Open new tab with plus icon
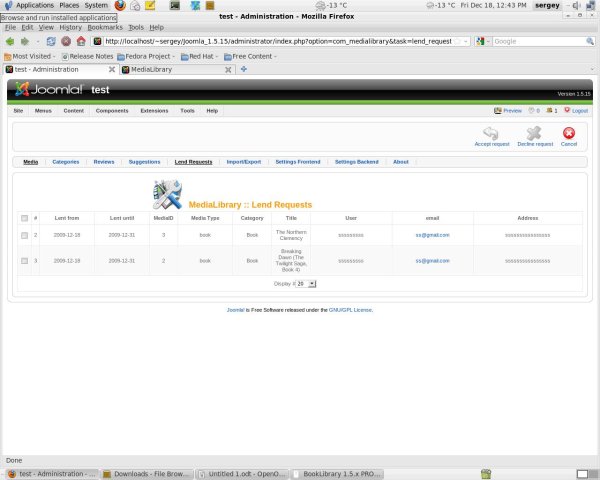Viewport: 600px width, 480px height. (244, 69)
